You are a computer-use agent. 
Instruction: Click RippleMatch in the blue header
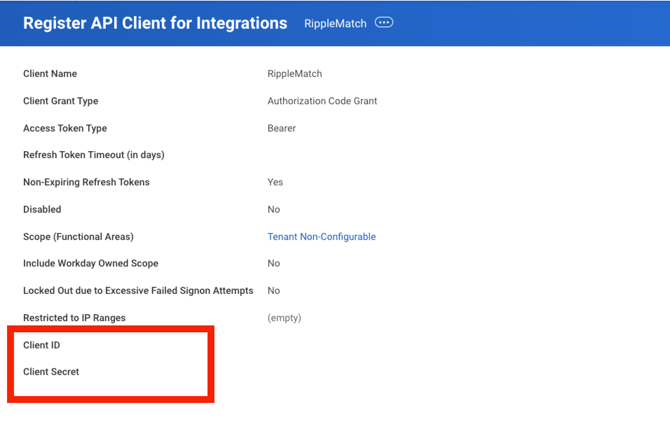335,23
